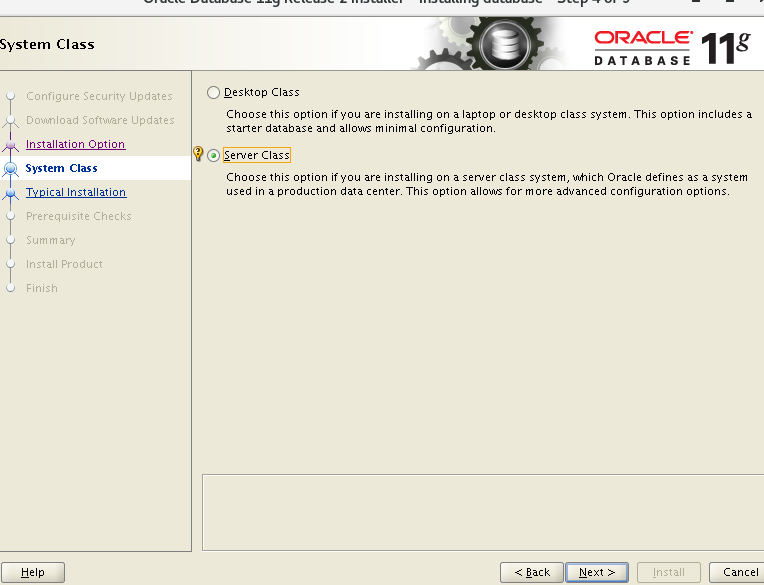This screenshot has width=764, height=585.
Task: Click the grayed-out Install button
Action: [668, 572]
